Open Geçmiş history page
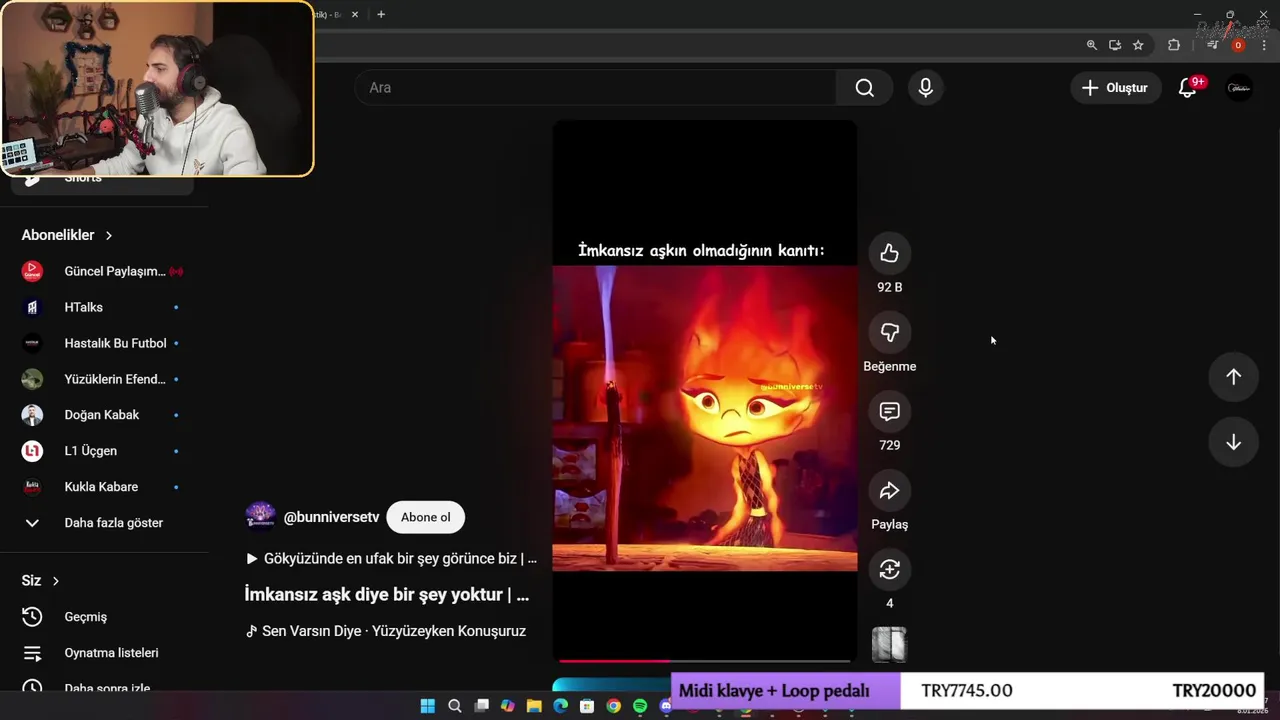 (103, 617)
